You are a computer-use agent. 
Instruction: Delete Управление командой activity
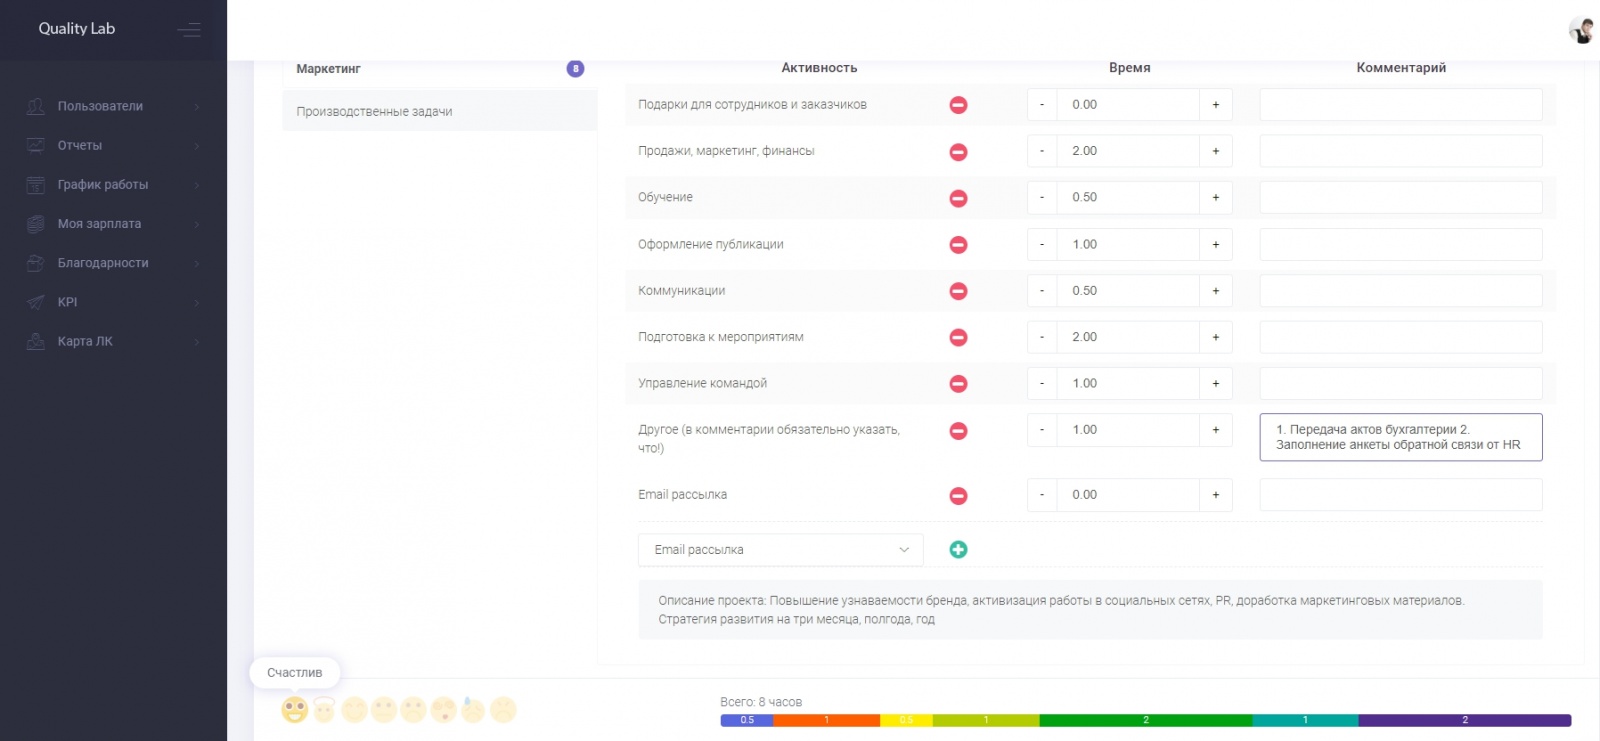click(x=958, y=384)
